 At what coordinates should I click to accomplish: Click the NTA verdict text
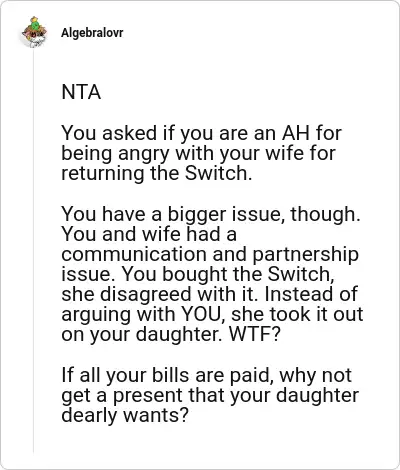click(81, 92)
